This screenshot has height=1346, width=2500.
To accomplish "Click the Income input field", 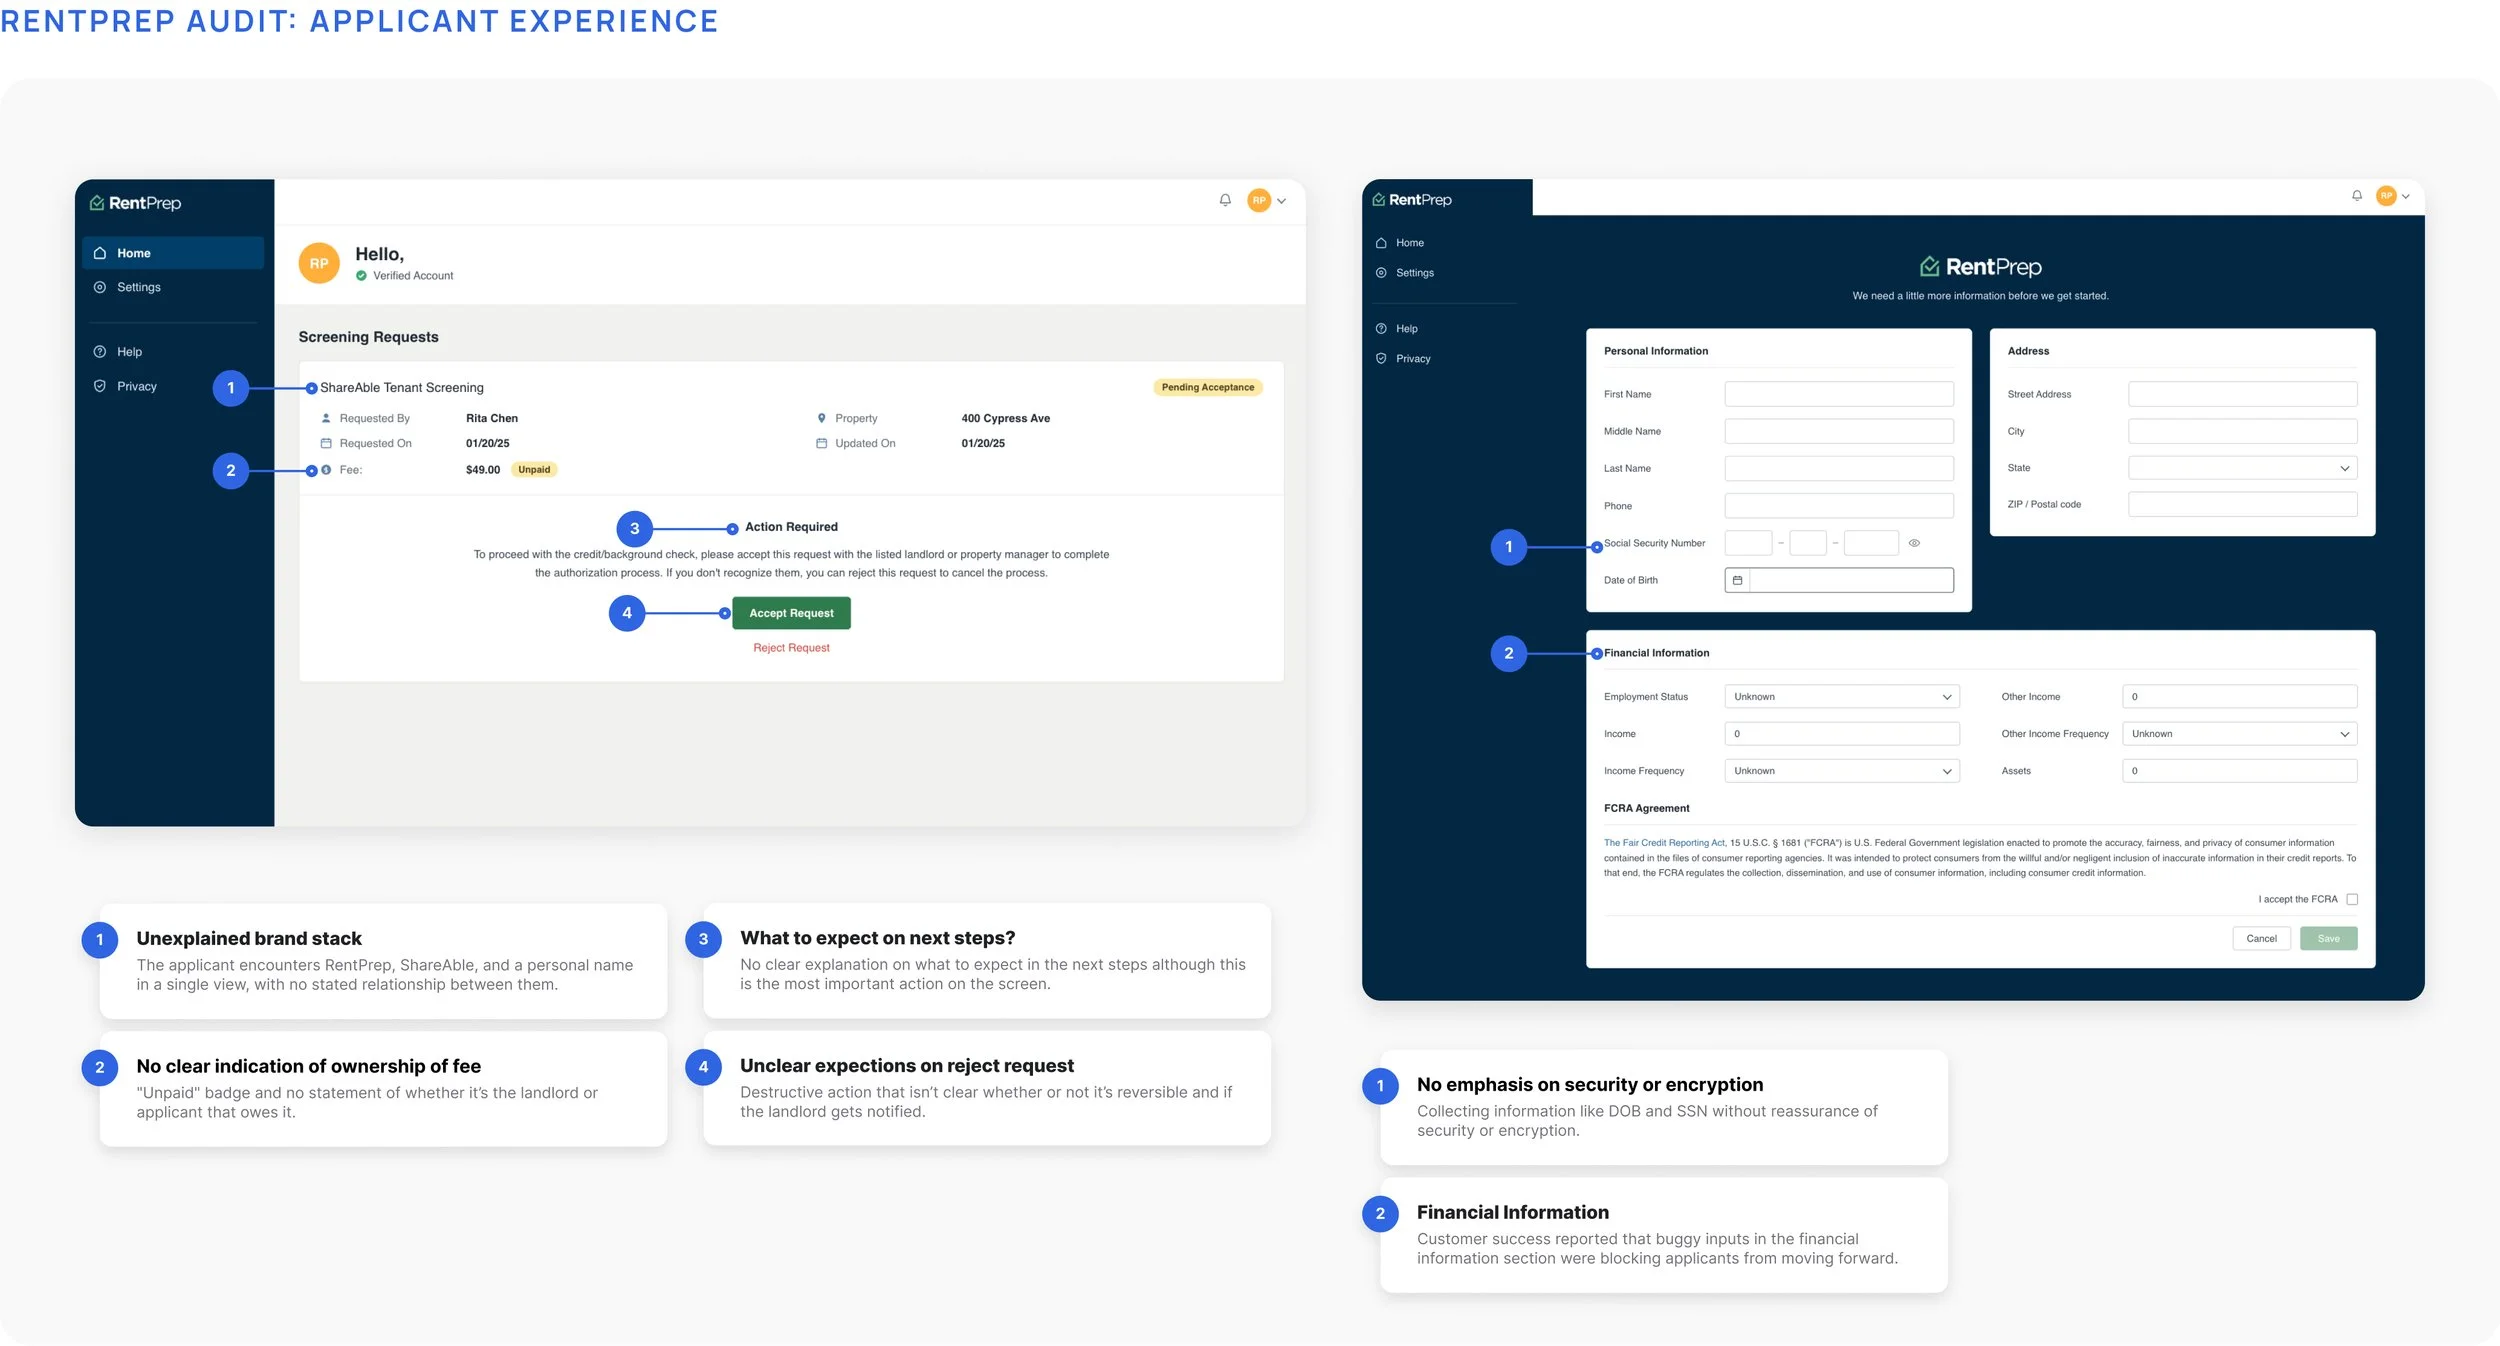I will point(1842,734).
